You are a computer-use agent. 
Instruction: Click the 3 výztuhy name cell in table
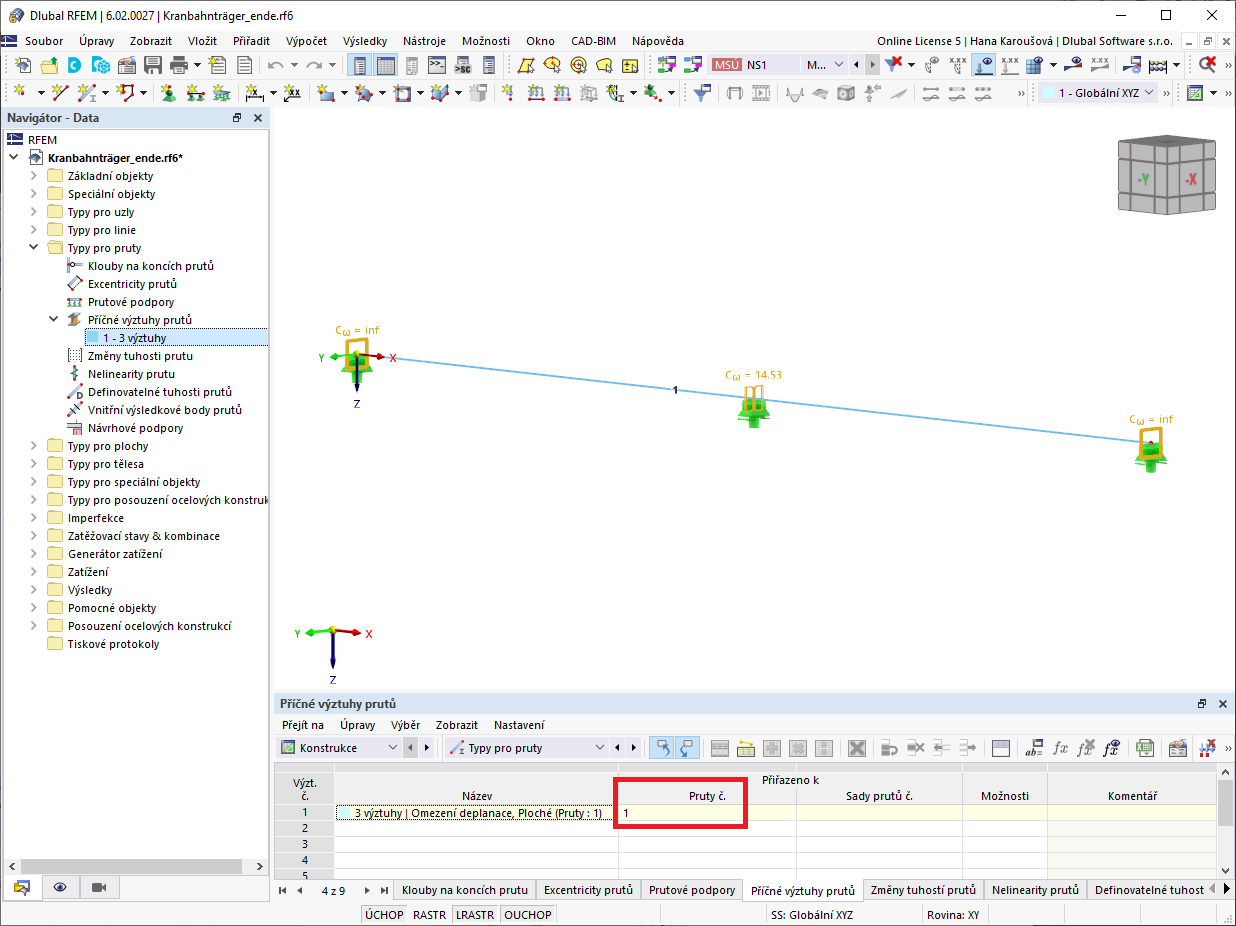[476, 814]
